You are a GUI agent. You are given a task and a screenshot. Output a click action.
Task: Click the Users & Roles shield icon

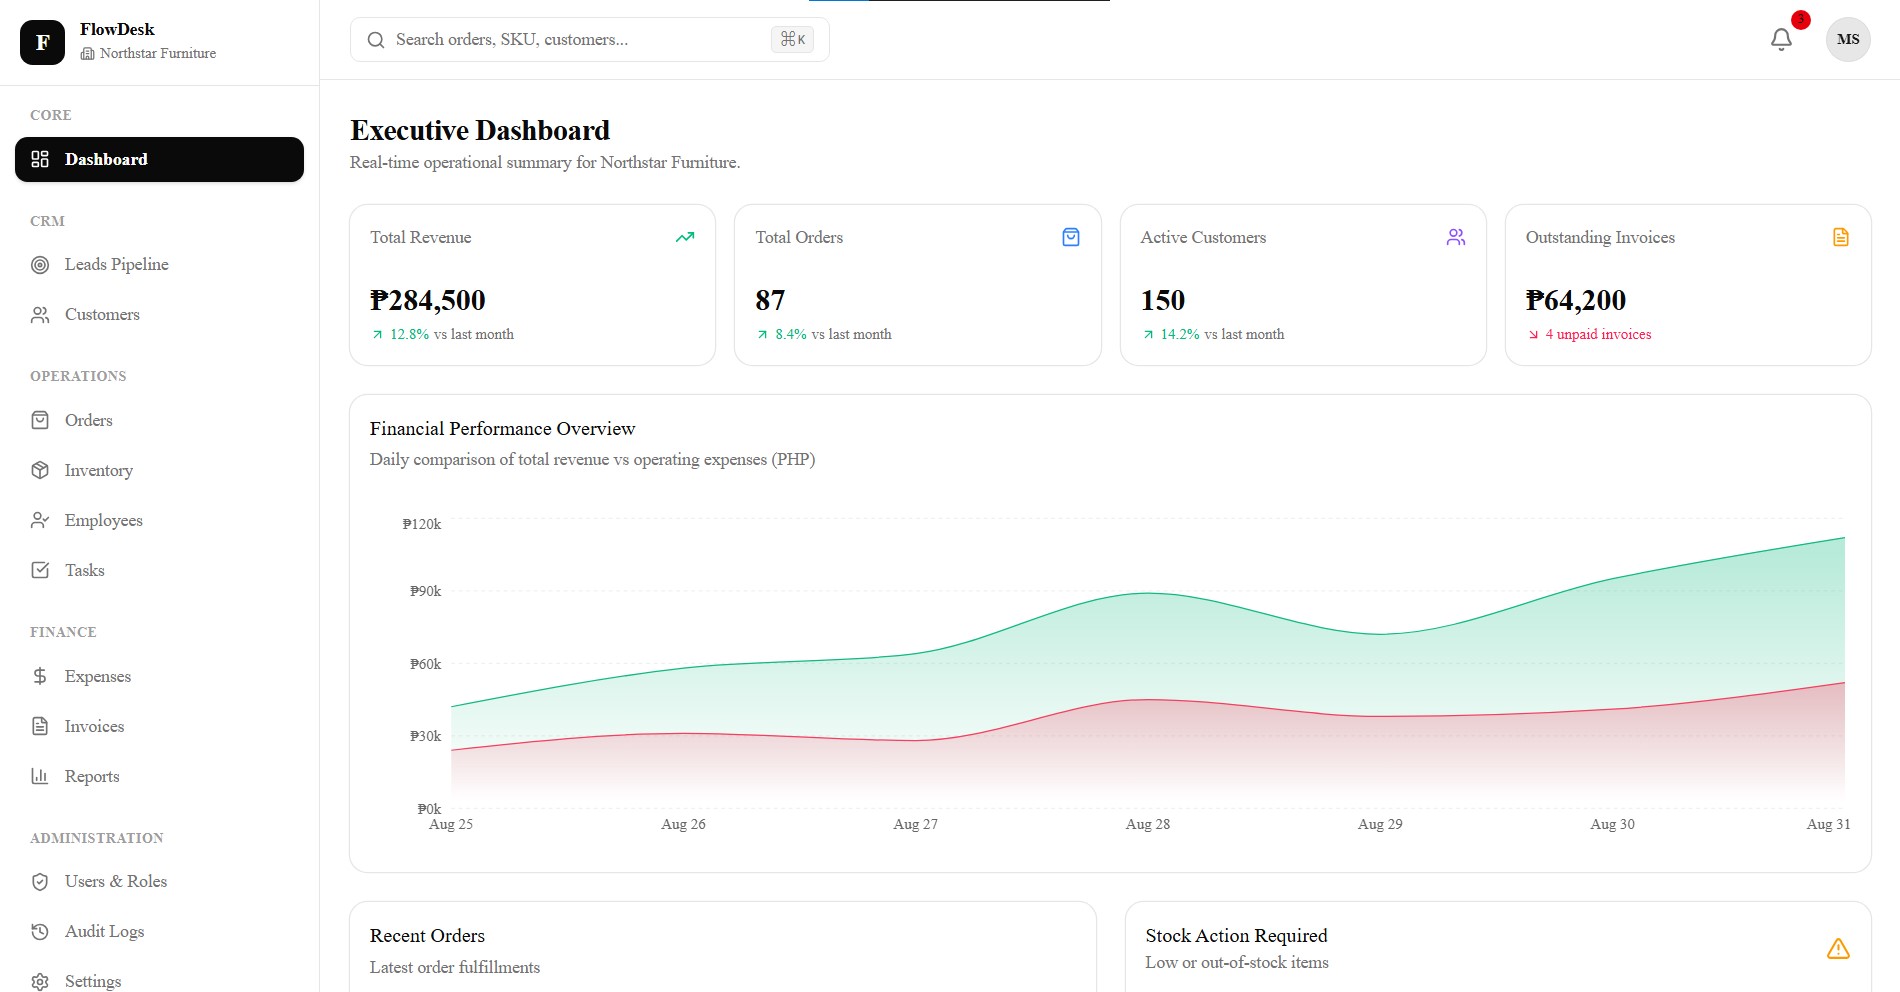point(40,882)
